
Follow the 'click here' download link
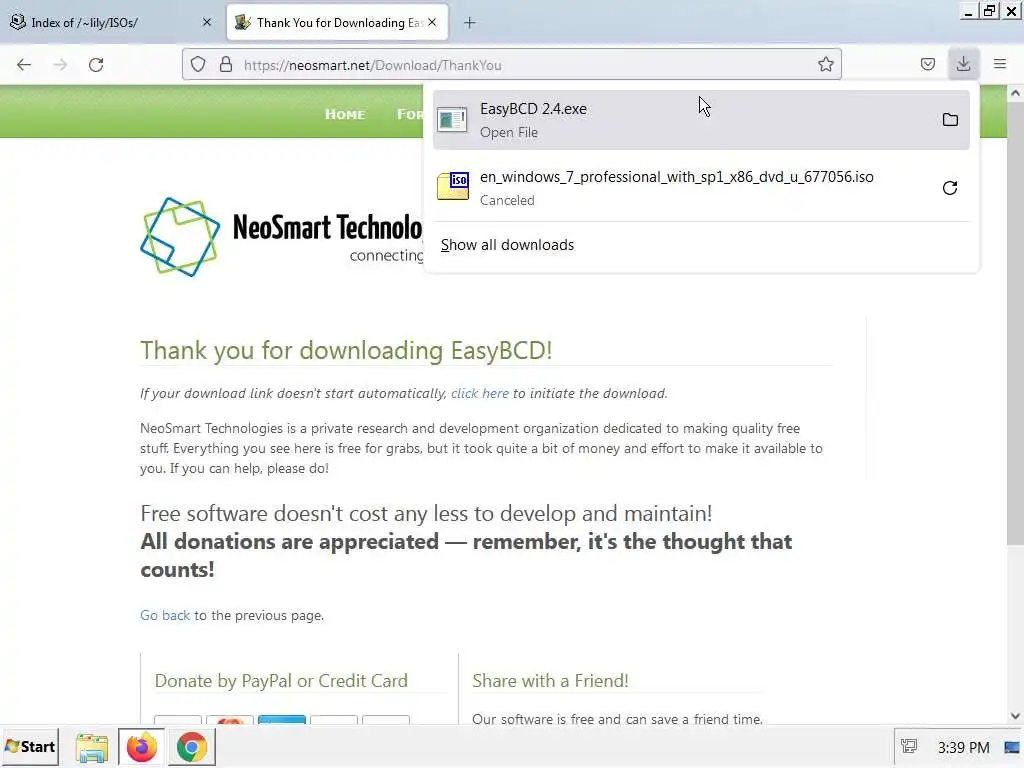[x=479, y=393]
